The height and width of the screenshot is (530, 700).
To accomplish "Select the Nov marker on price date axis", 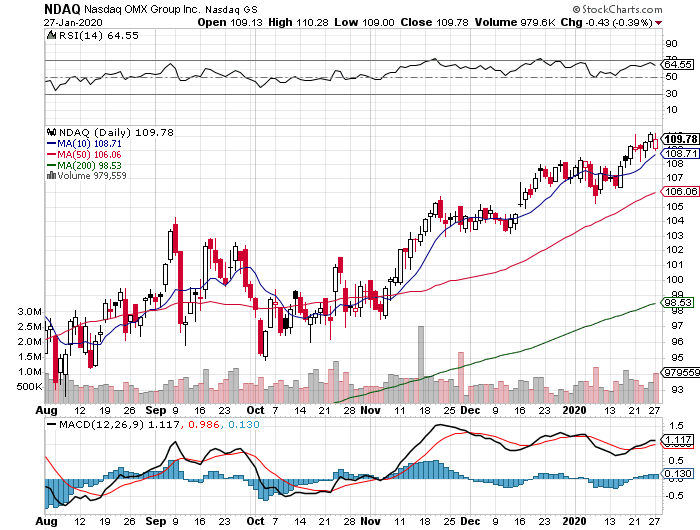I will tap(371, 410).
